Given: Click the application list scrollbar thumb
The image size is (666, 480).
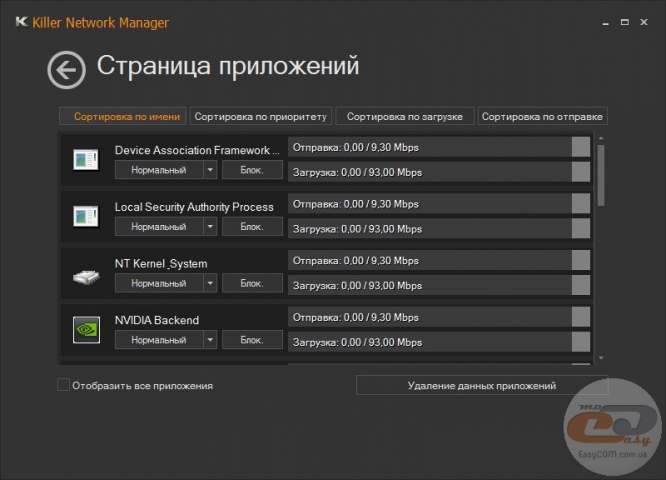Looking at the screenshot, I should (601, 175).
